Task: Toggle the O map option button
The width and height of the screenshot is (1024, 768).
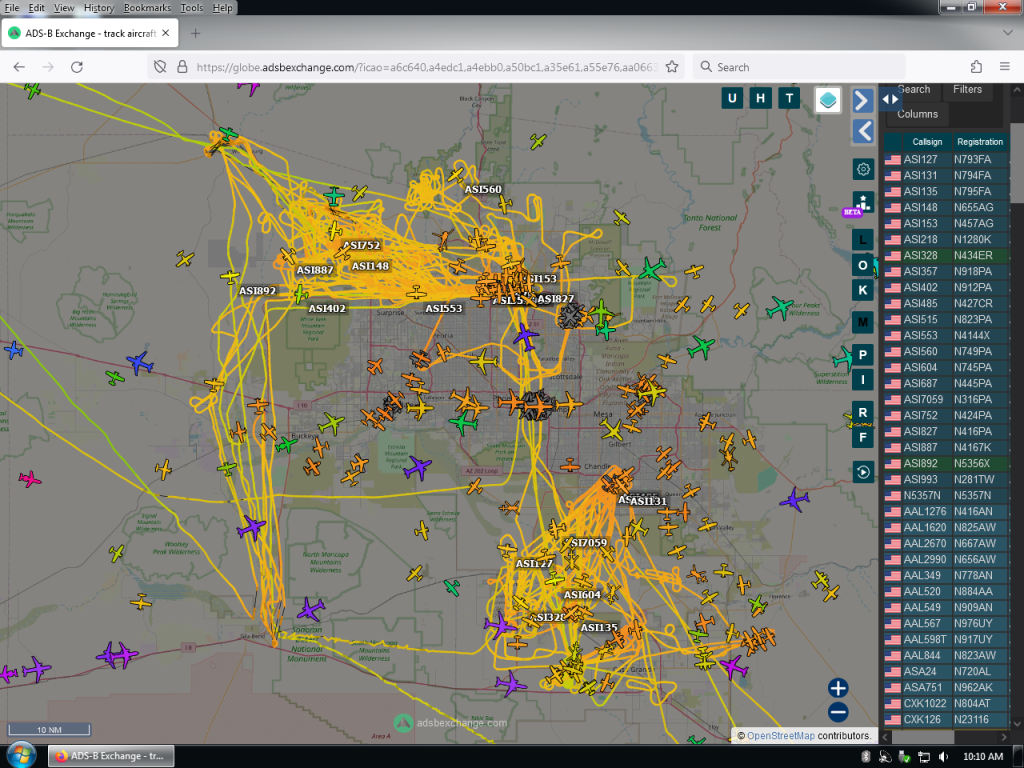Action: tap(863, 265)
